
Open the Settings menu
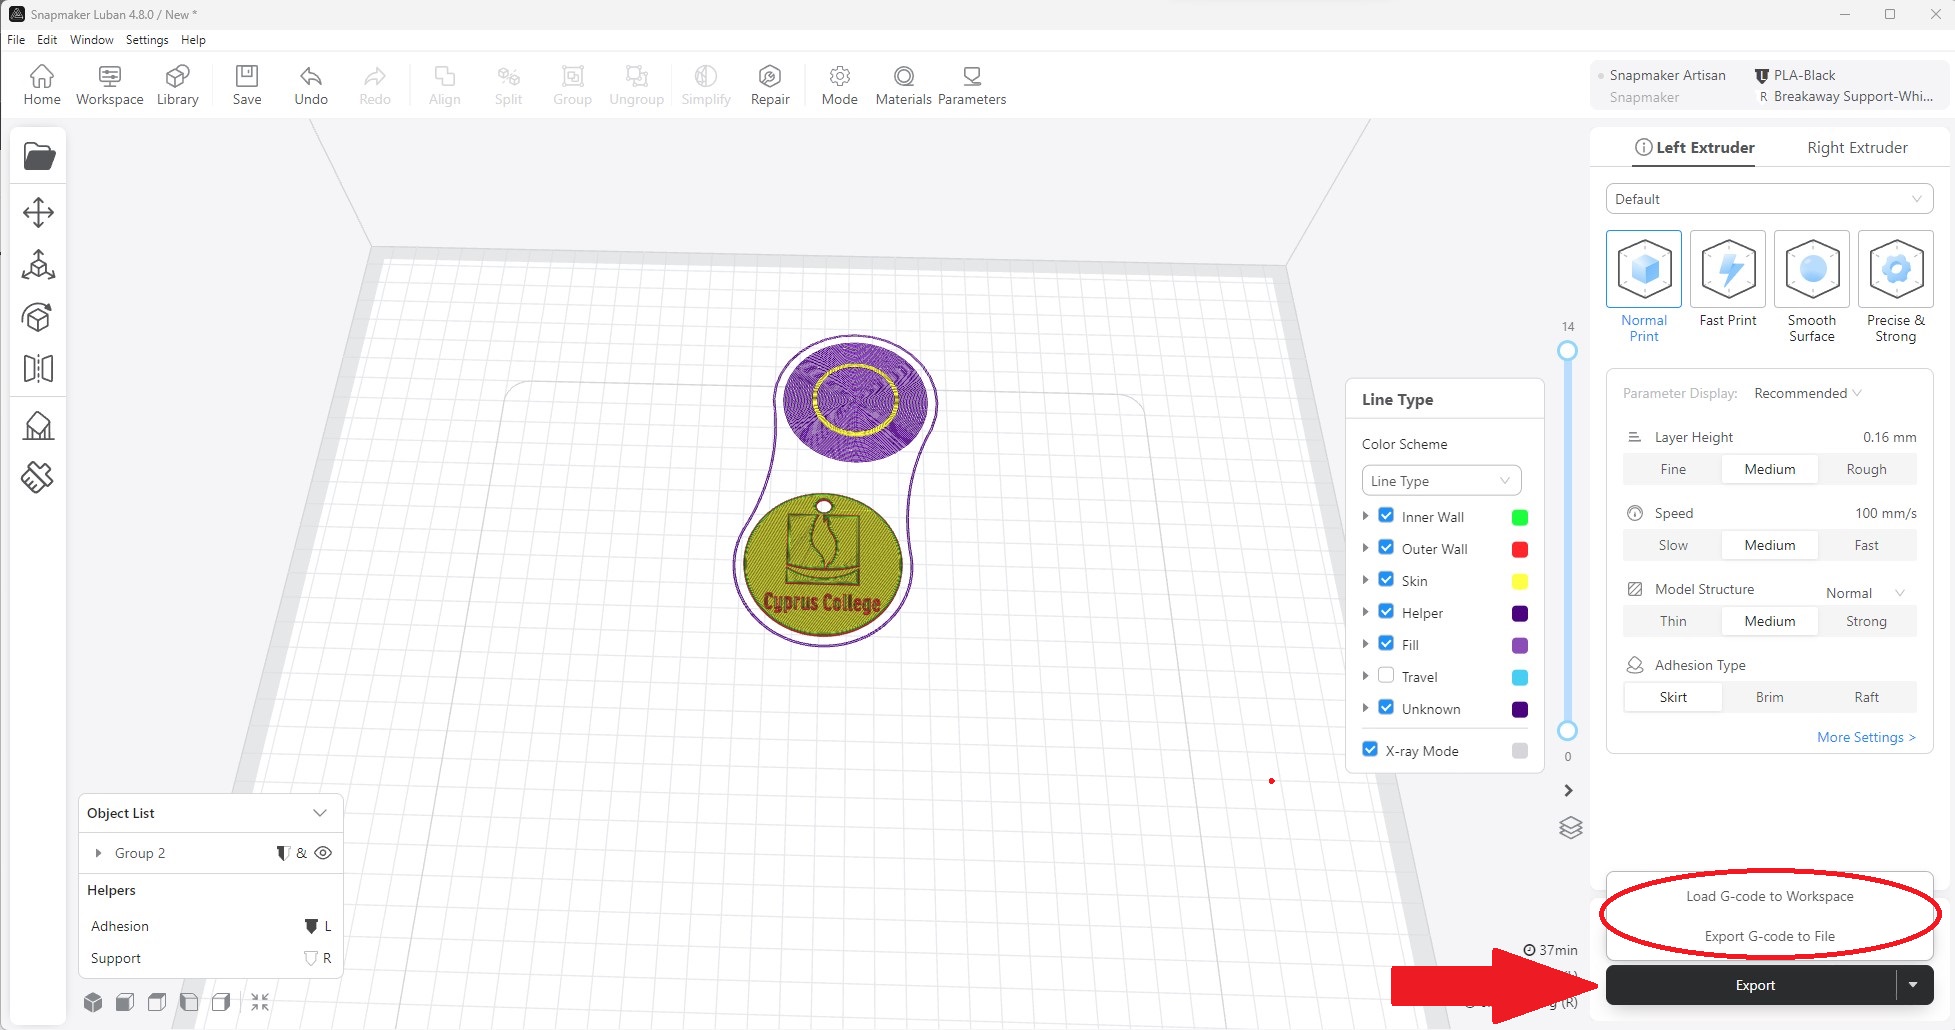147,40
